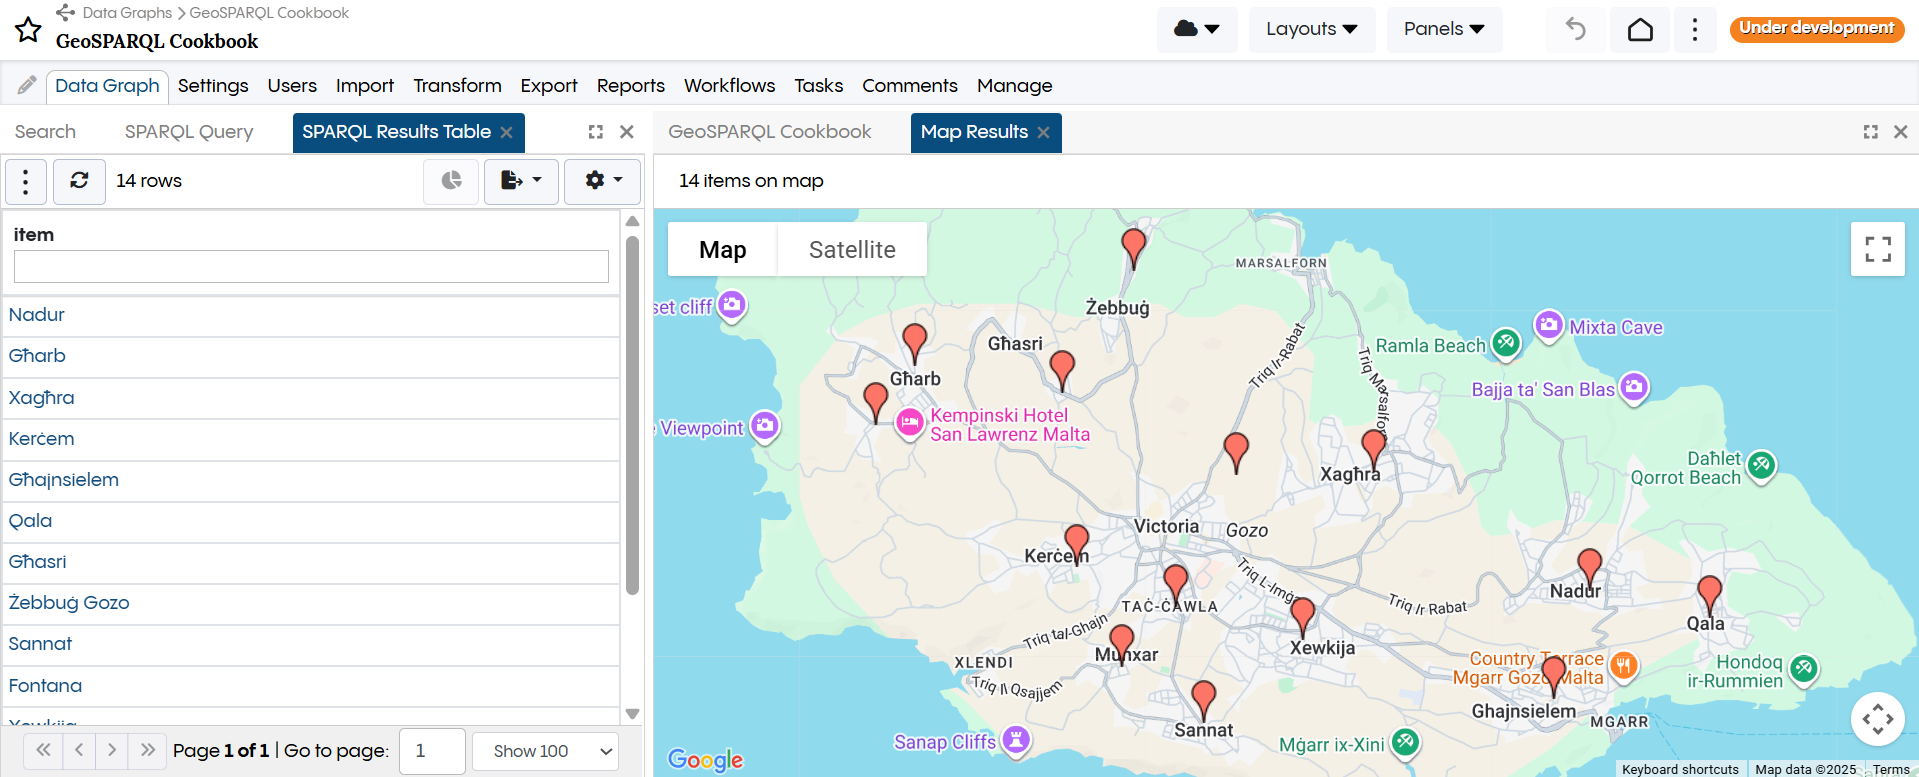Viewport: 1919px width, 777px height.
Task: Click the Xagħra result link
Action: pyautogui.click(x=41, y=398)
